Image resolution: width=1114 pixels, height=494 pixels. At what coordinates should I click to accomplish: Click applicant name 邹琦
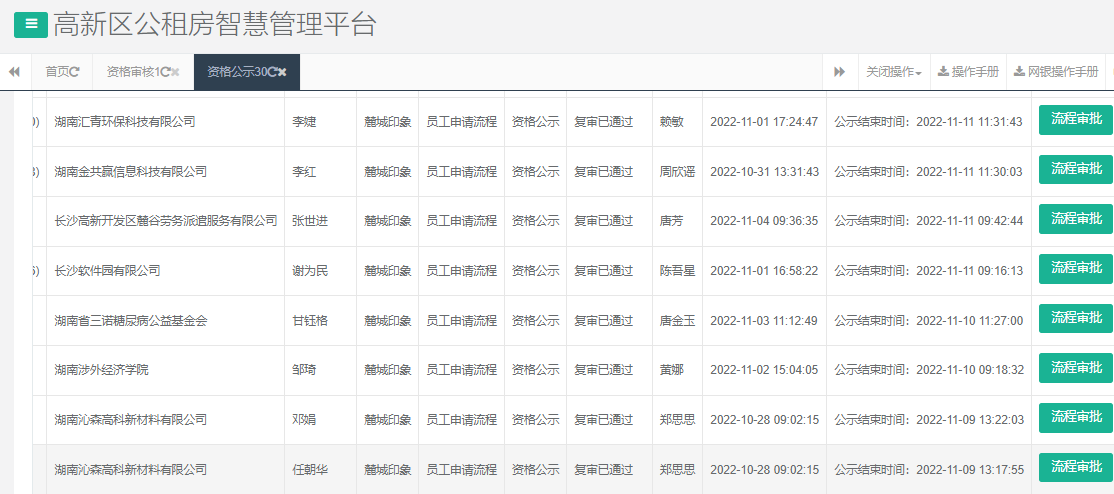[x=304, y=370]
